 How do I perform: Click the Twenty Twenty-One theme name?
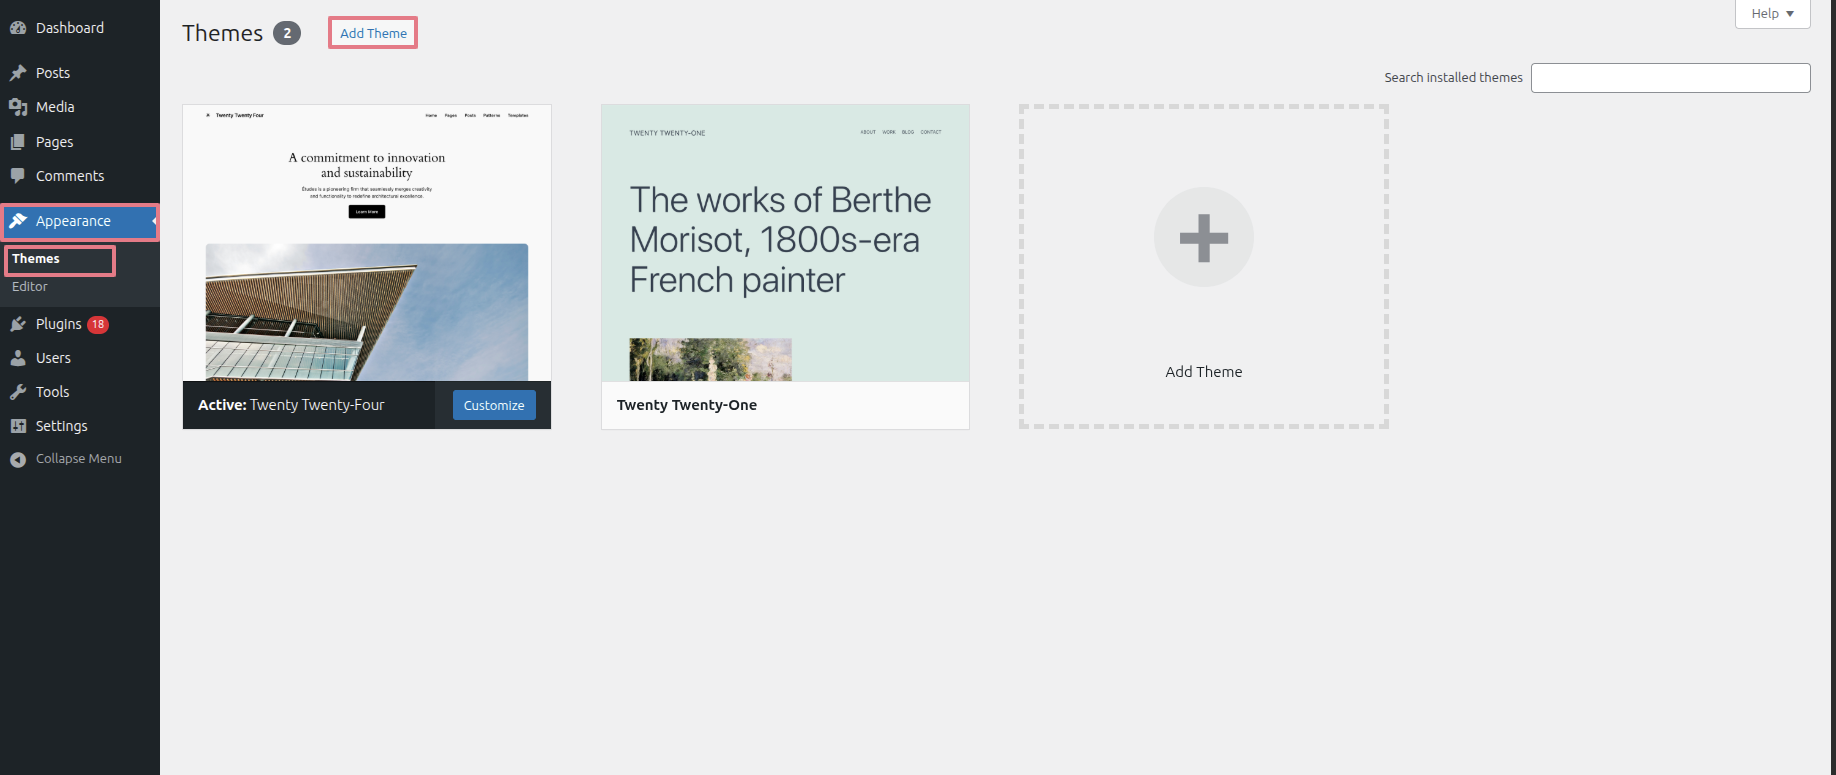(687, 405)
